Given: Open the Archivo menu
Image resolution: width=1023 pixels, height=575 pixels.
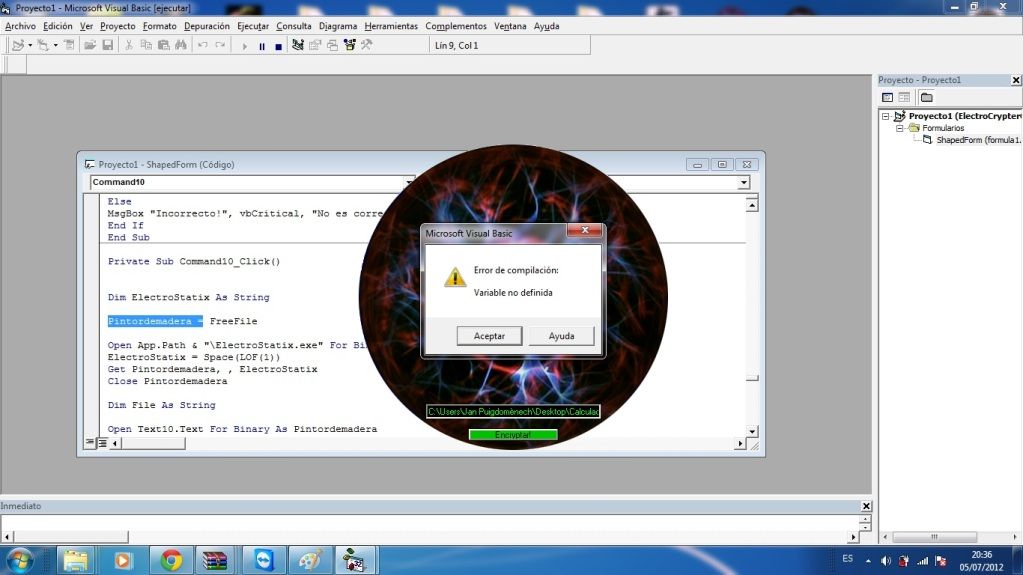Looking at the screenshot, I should 20,26.
